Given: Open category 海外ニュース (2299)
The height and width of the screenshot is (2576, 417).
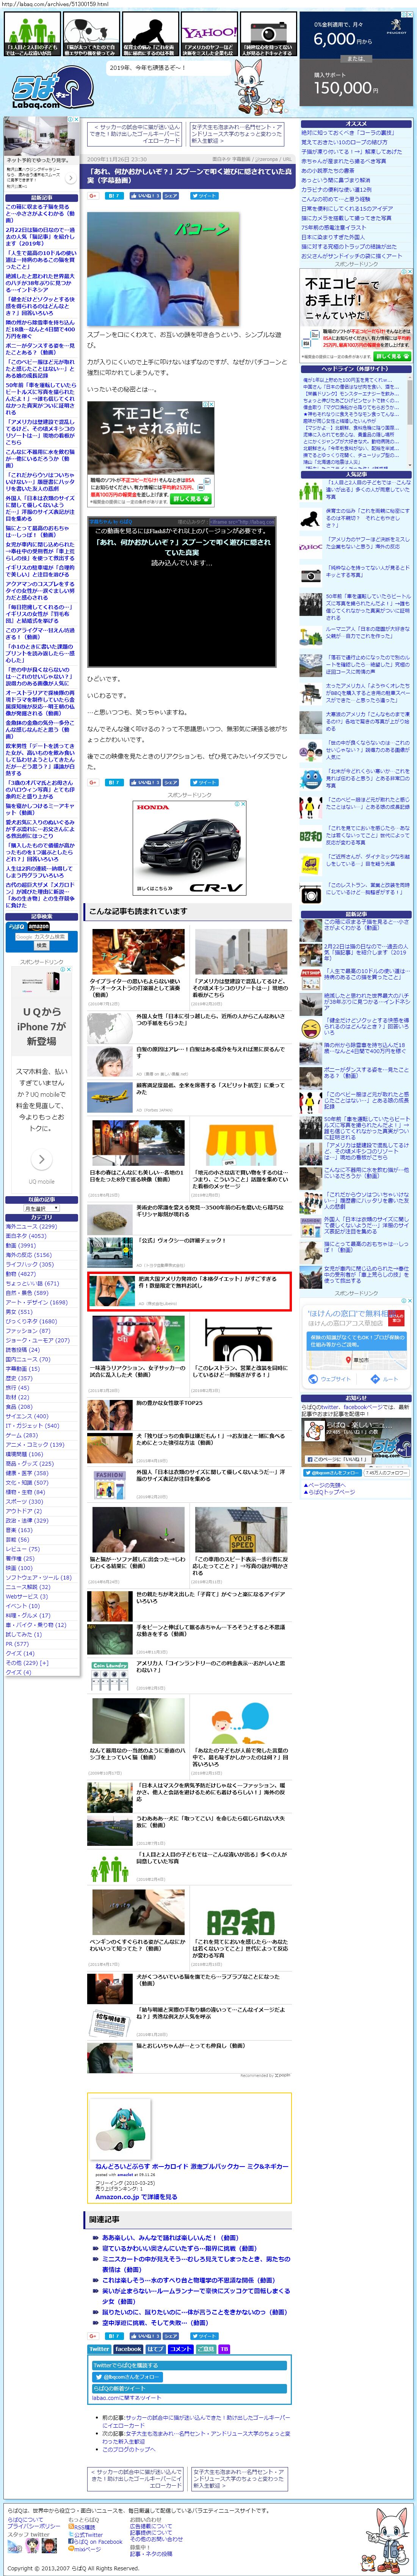Looking at the screenshot, I should (31, 1226).
